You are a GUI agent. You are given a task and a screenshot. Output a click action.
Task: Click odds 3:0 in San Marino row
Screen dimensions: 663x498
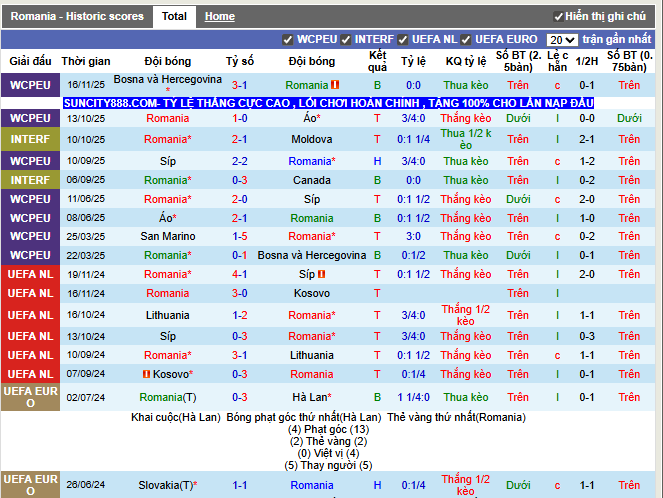[x=413, y=236]
